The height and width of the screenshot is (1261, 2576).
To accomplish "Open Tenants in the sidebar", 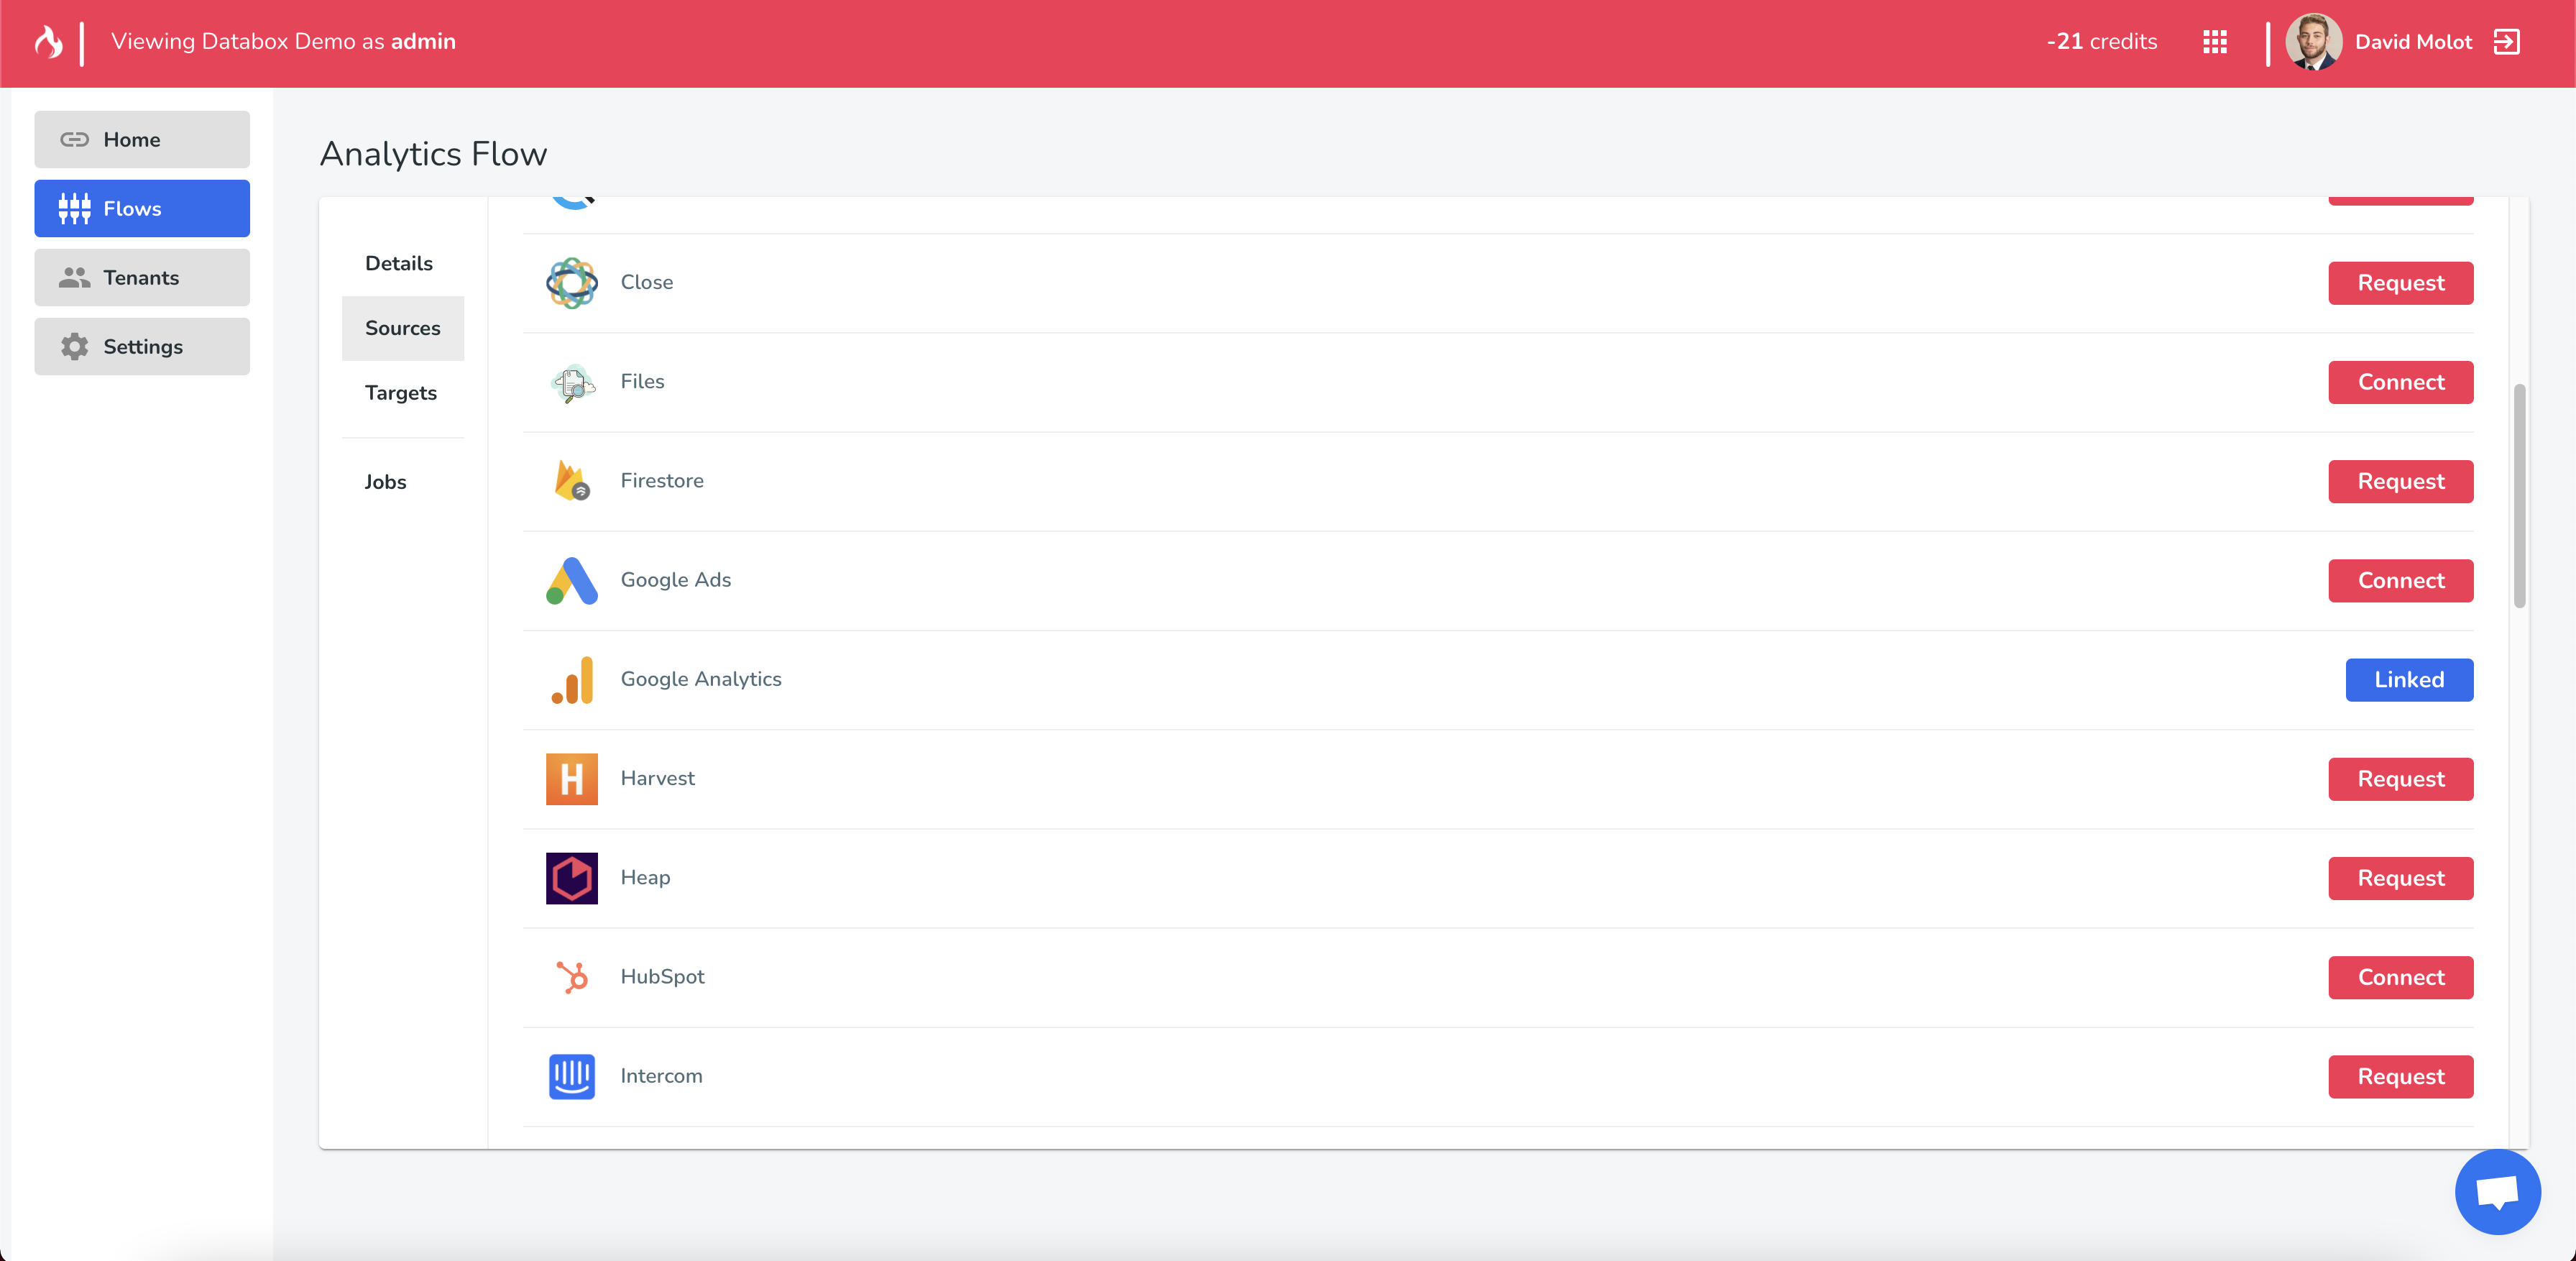I will (142, 278).
